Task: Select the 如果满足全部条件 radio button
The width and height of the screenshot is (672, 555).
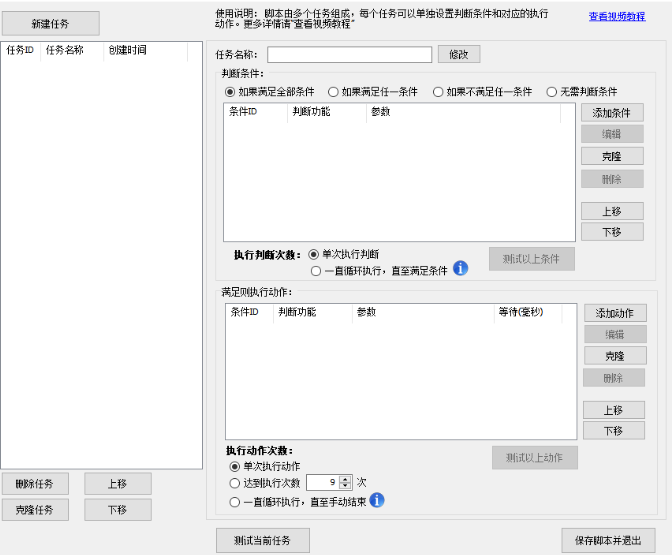Action: (230, 92)
